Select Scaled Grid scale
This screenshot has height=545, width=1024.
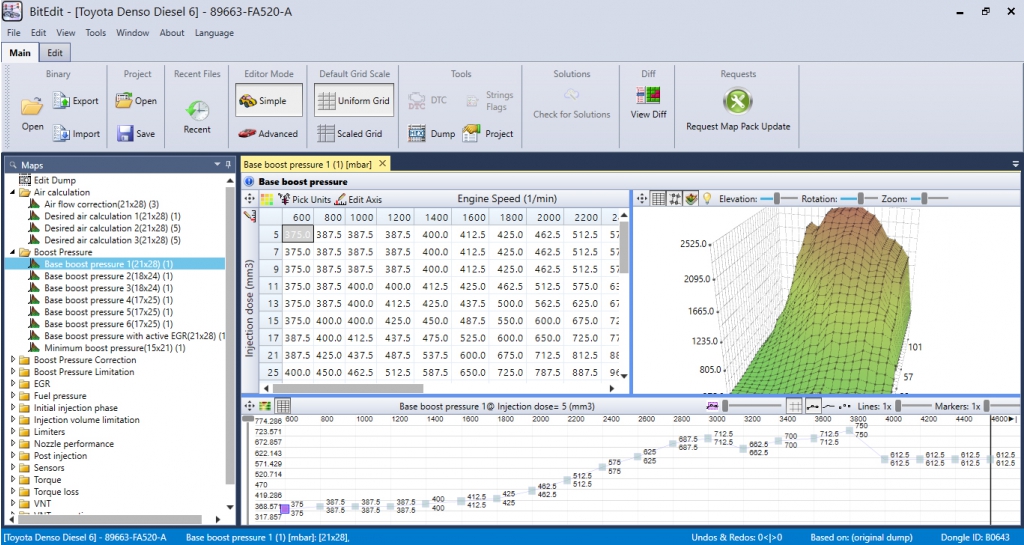pos(350,133)
